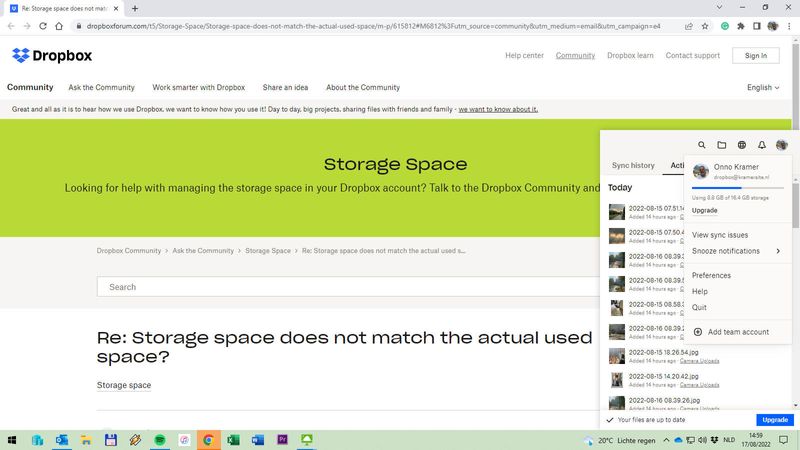
Task: Open notifications bell in the Dropbox panel
Action: (x=762, y=145)
